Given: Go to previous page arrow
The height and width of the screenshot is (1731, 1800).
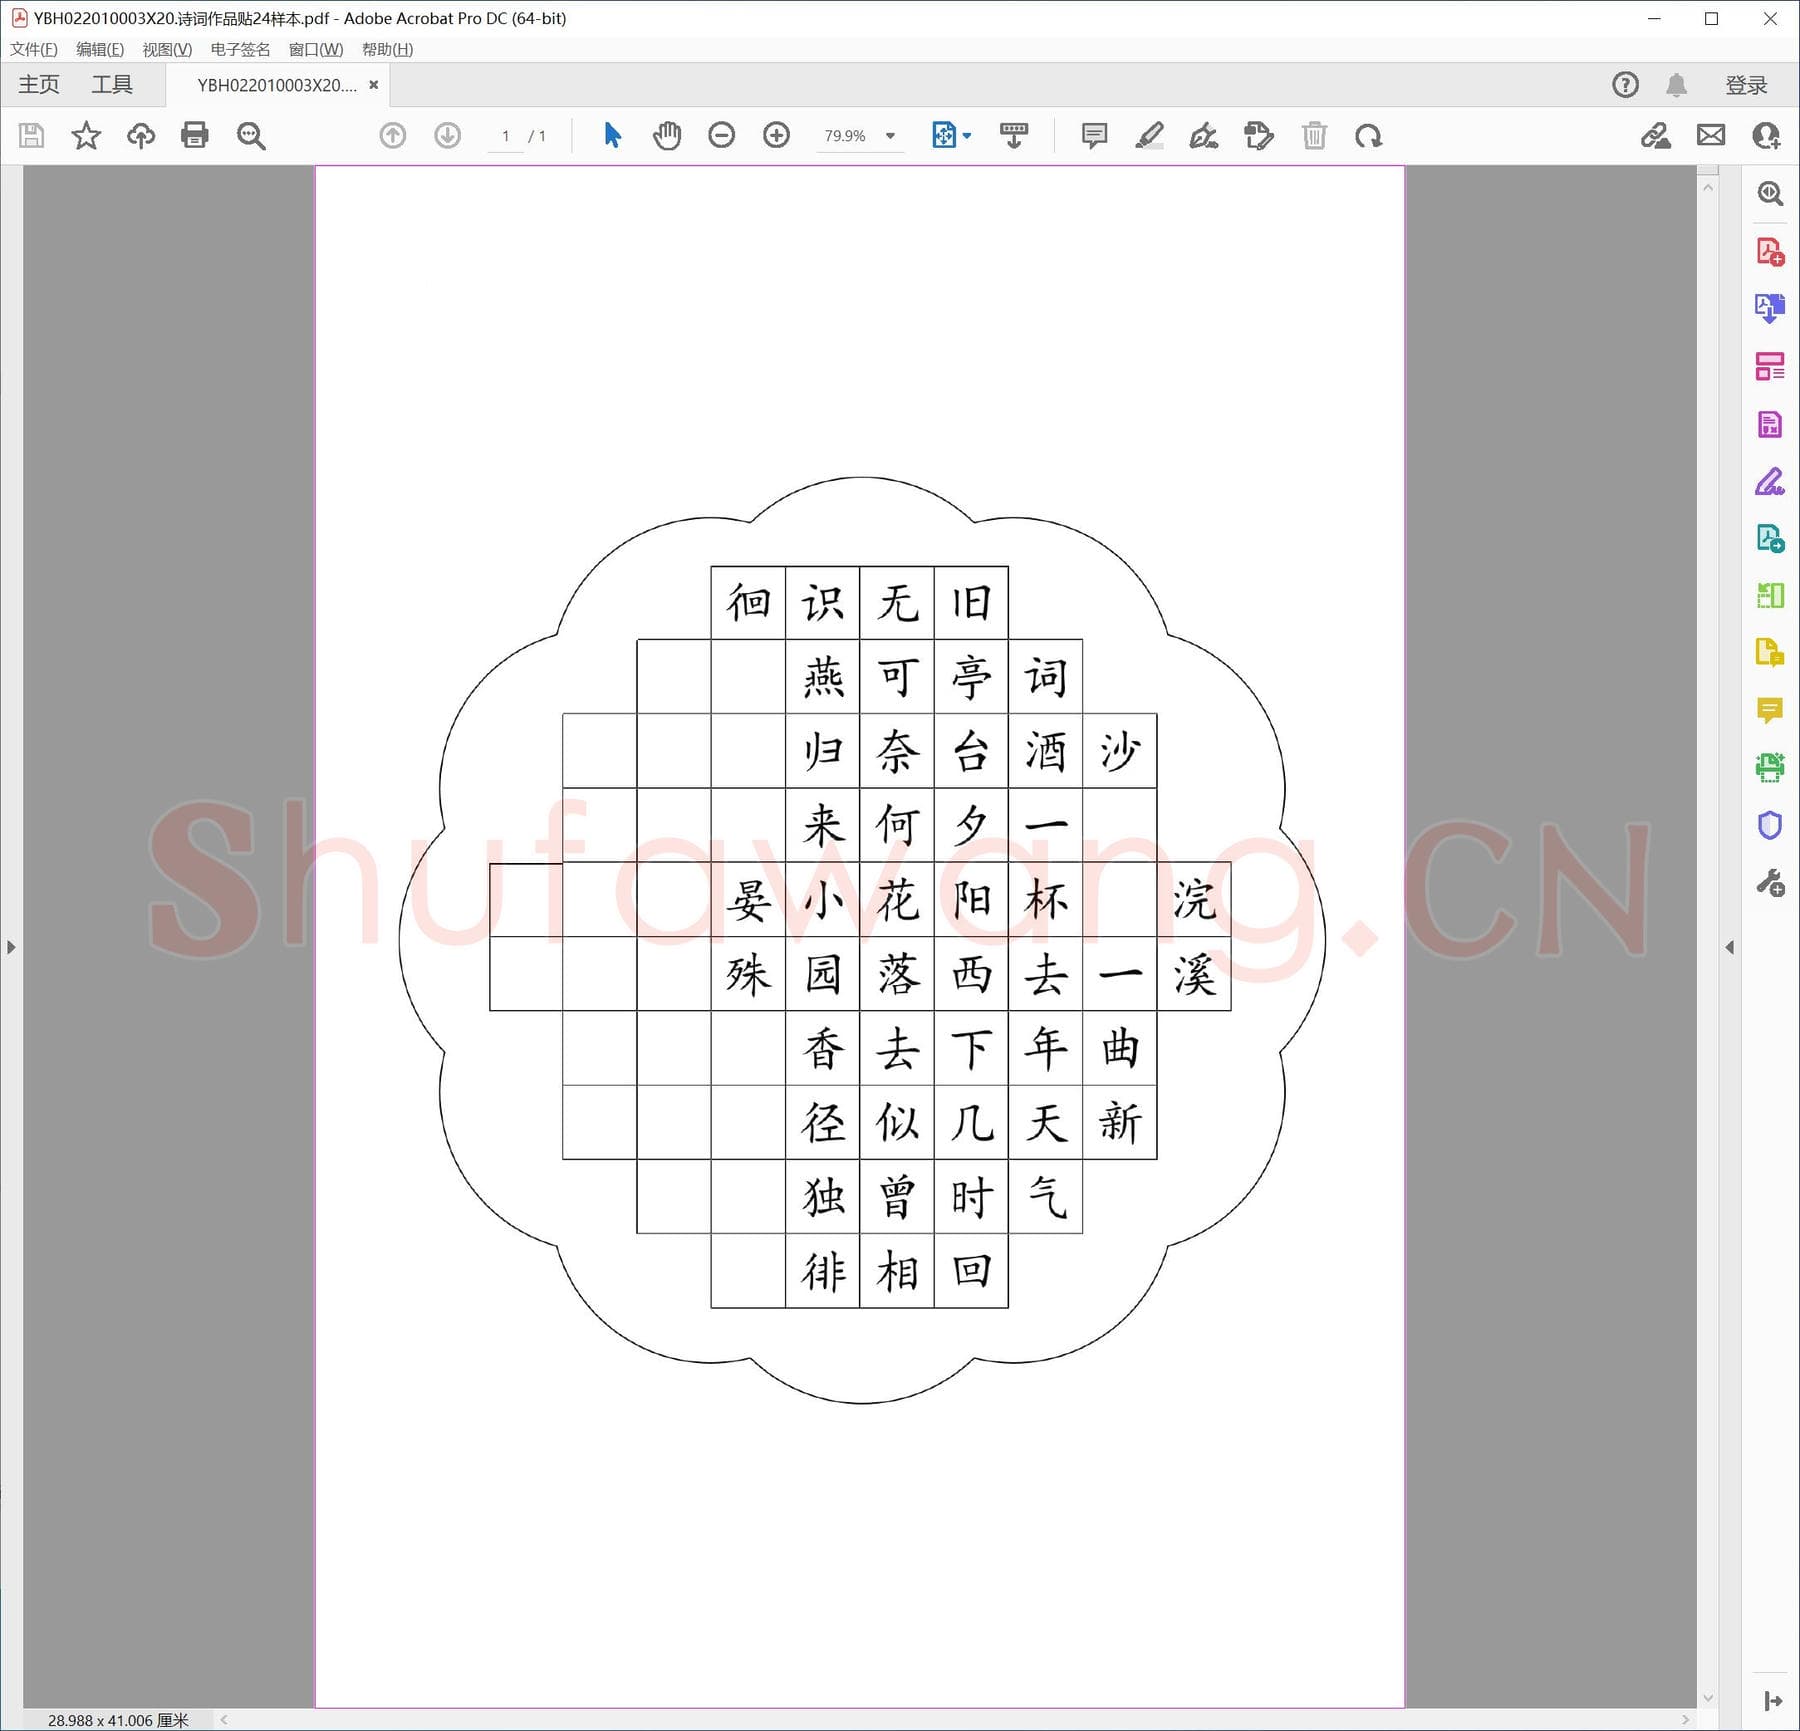Looking at the screenshot, I should (393, 135).
